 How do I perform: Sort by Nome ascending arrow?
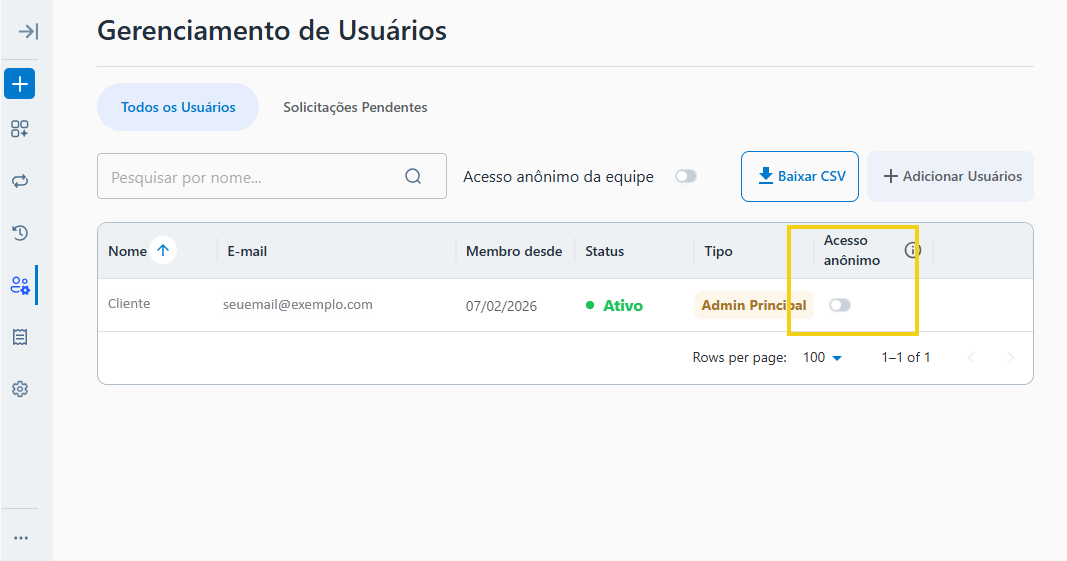tap(163, 251)
